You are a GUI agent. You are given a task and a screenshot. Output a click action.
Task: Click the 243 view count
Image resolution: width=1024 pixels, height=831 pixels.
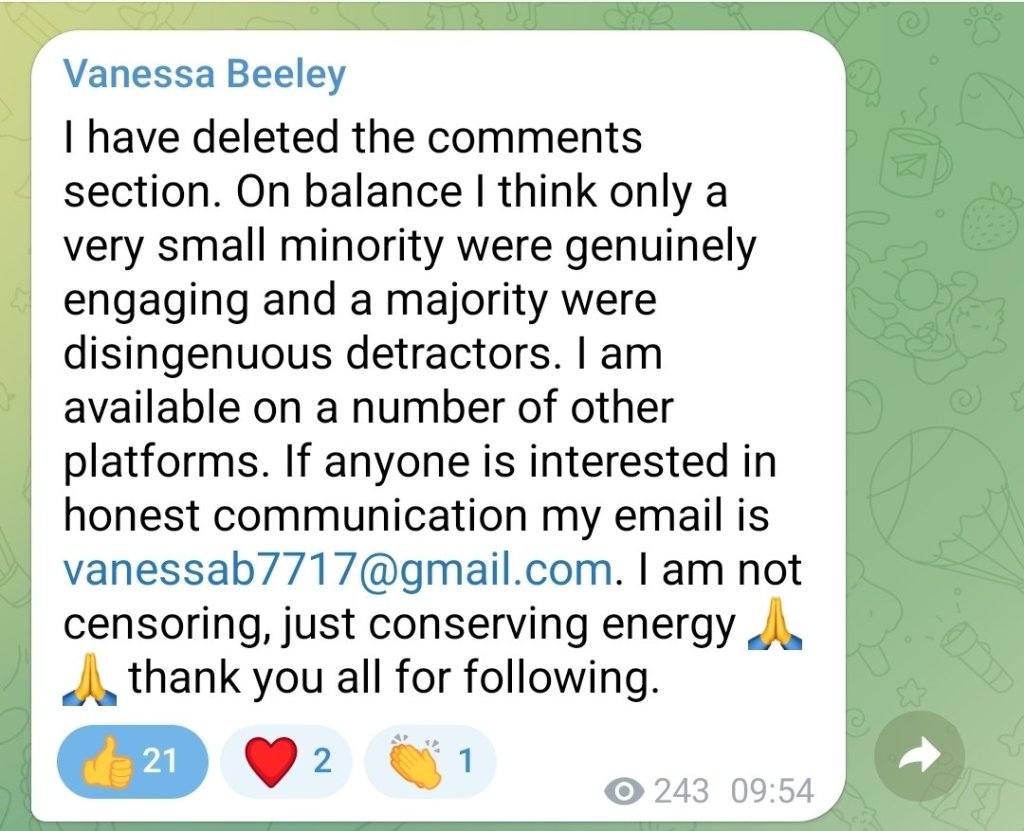(x=681, y=793)
